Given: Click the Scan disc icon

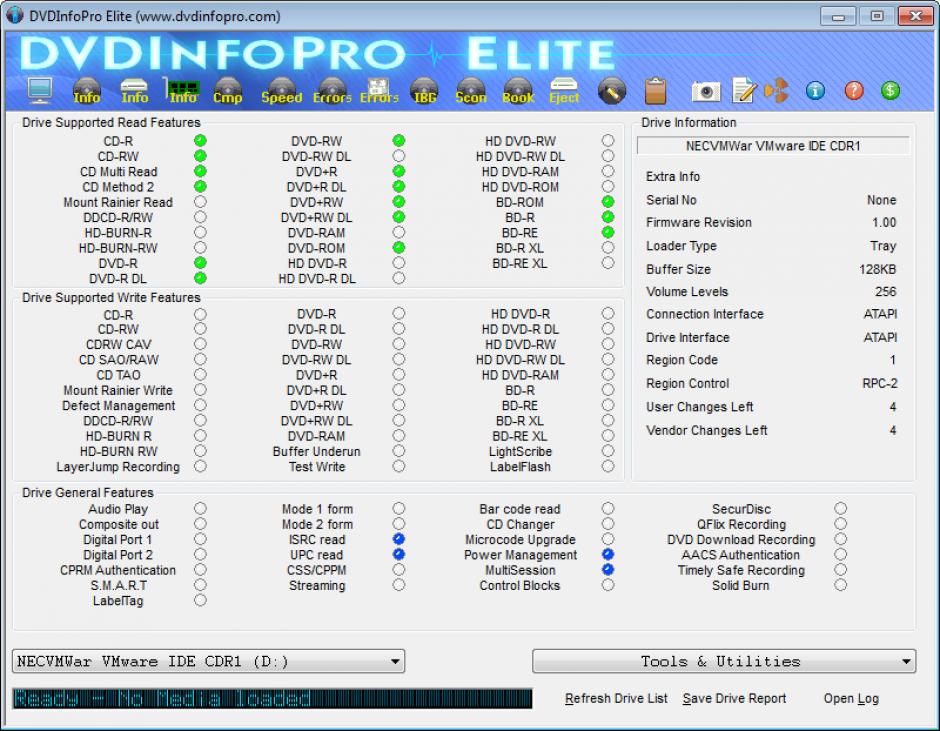Looking at the screenshot, I should [x=471, y=91].
